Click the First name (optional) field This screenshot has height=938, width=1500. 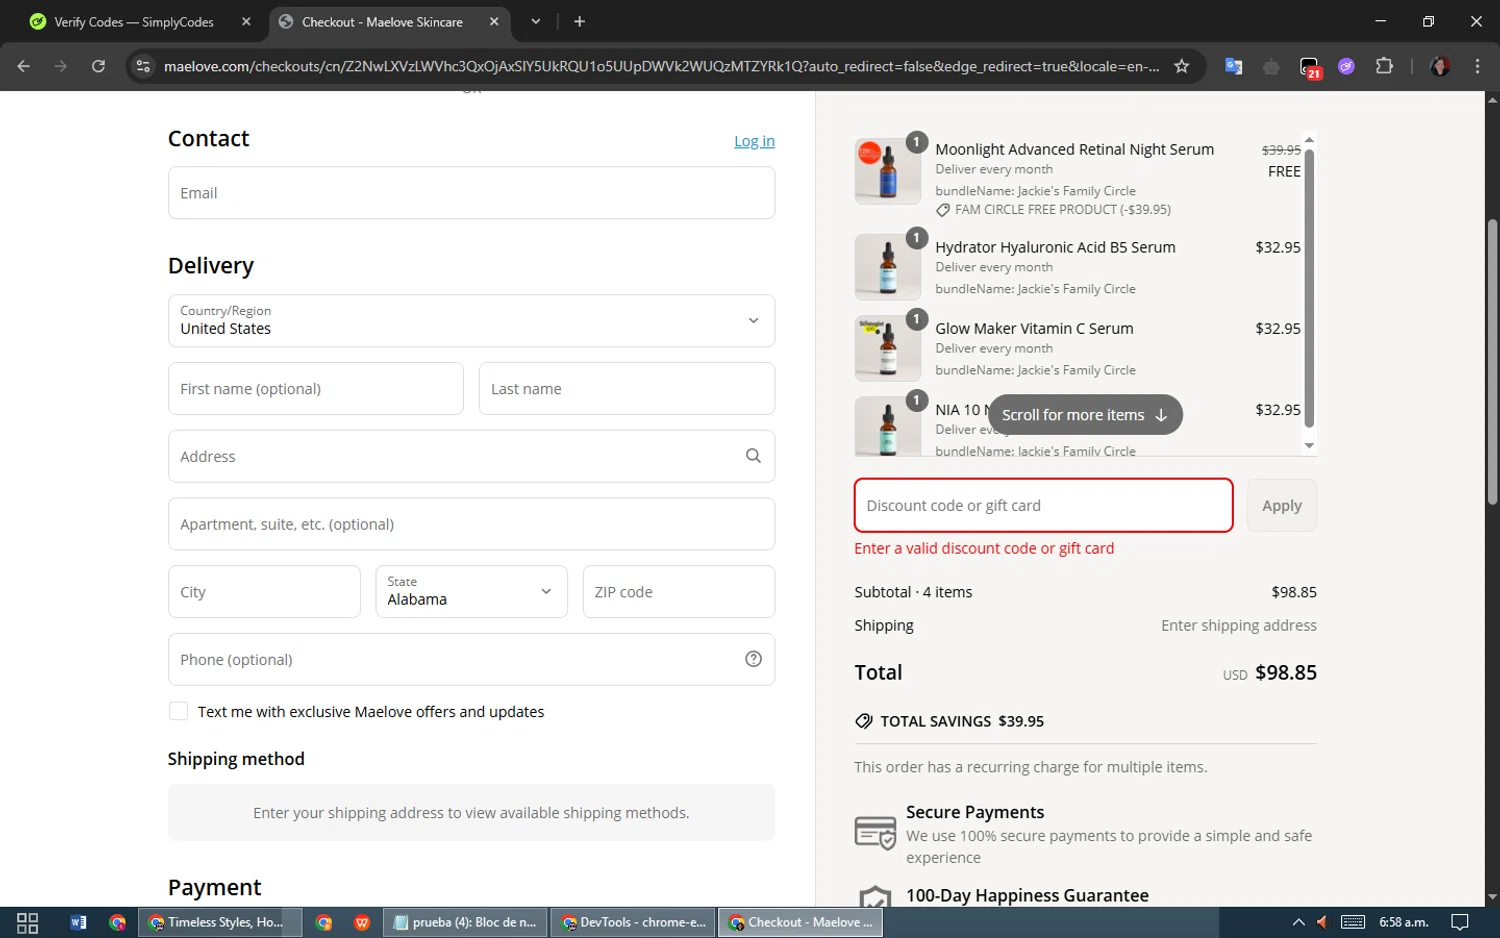(x=316, y=388)
